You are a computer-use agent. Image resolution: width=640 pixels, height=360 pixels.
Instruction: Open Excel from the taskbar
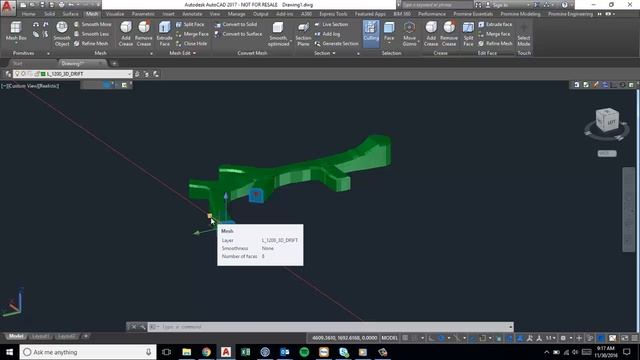tap(245, 352)
